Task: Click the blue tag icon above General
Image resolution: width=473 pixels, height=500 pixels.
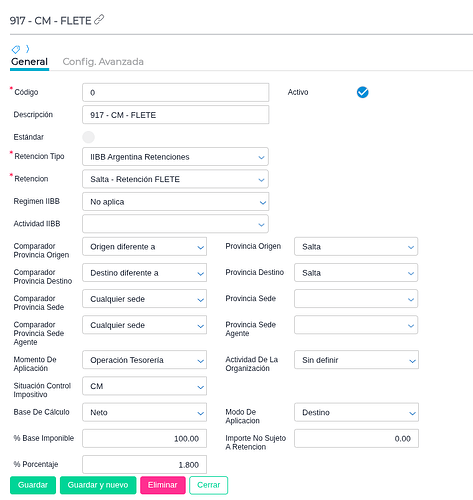Action: pos(16,50)
